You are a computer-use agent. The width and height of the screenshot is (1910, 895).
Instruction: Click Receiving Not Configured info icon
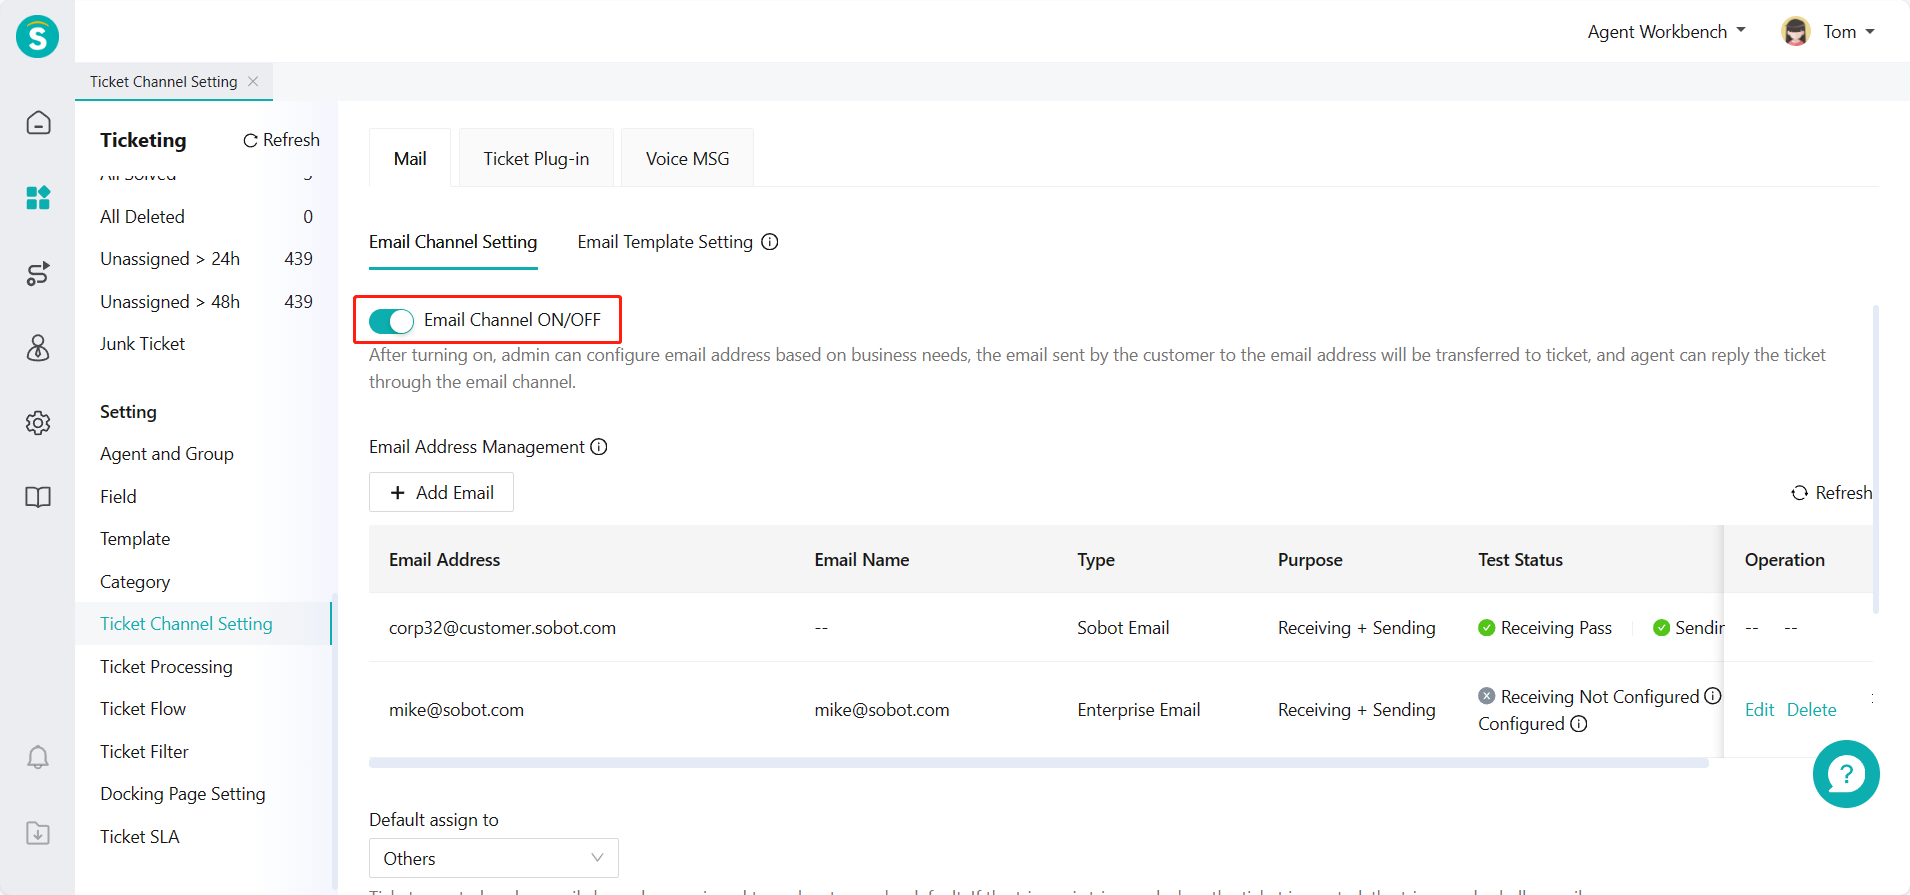click(x=1713, y=696)
